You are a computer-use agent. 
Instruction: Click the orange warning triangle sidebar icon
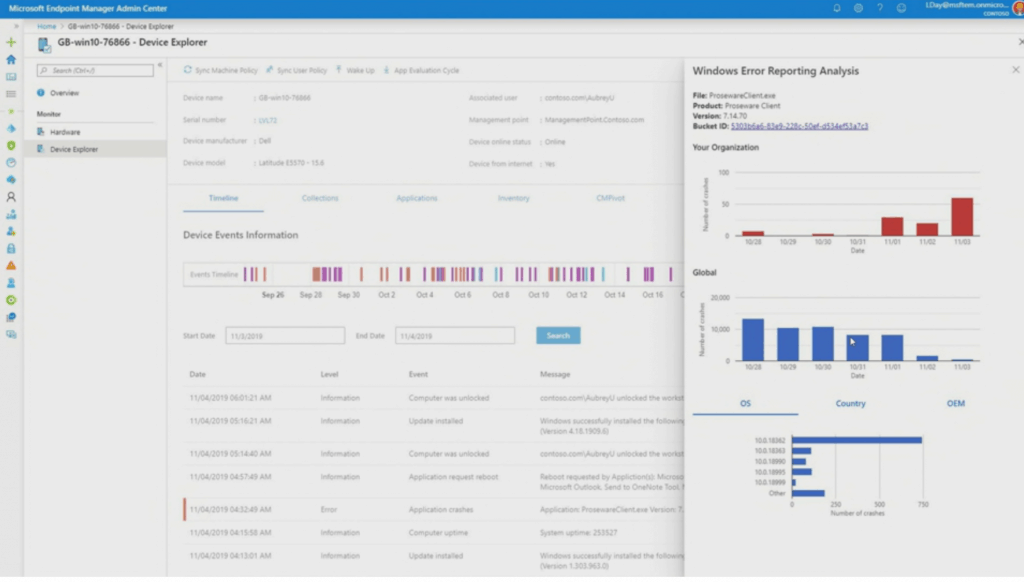tap(11, 266)
